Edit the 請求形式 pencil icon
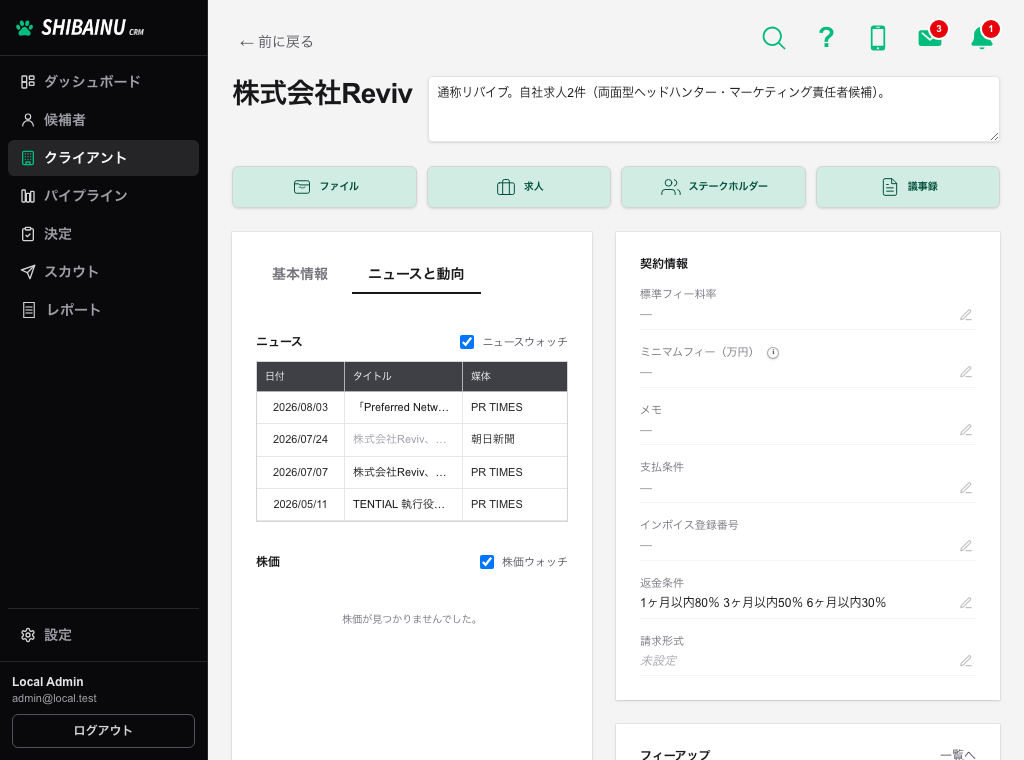 (966, 661)
